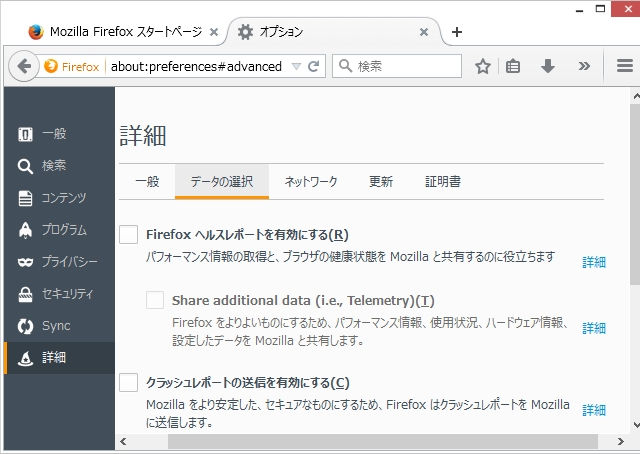This screenshot has width=640, height=454.
Task: Open 詳細 link for Firefox ヘルスレポート
Action: click(594, 262)
